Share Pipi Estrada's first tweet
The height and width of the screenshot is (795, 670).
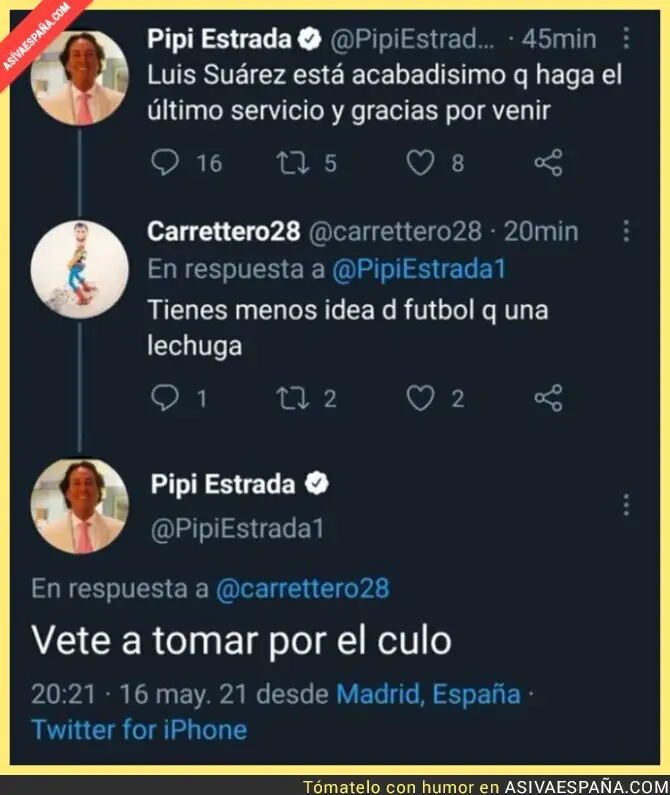[x=548, y=163]
